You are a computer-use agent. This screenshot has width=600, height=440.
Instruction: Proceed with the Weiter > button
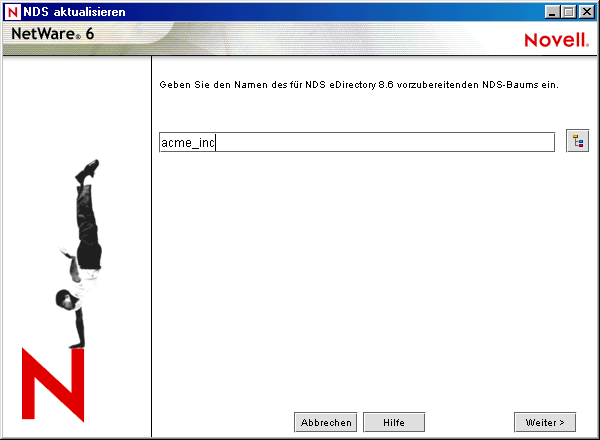(545, 422)
